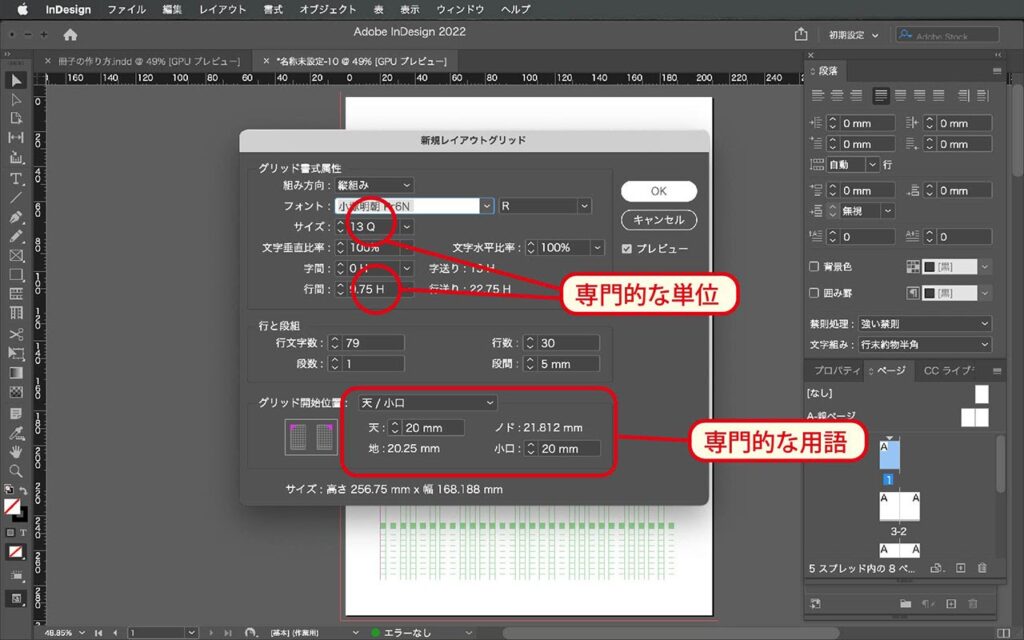Click the OK button
The width and height of the screenshot is (1024, 640).
659,191
